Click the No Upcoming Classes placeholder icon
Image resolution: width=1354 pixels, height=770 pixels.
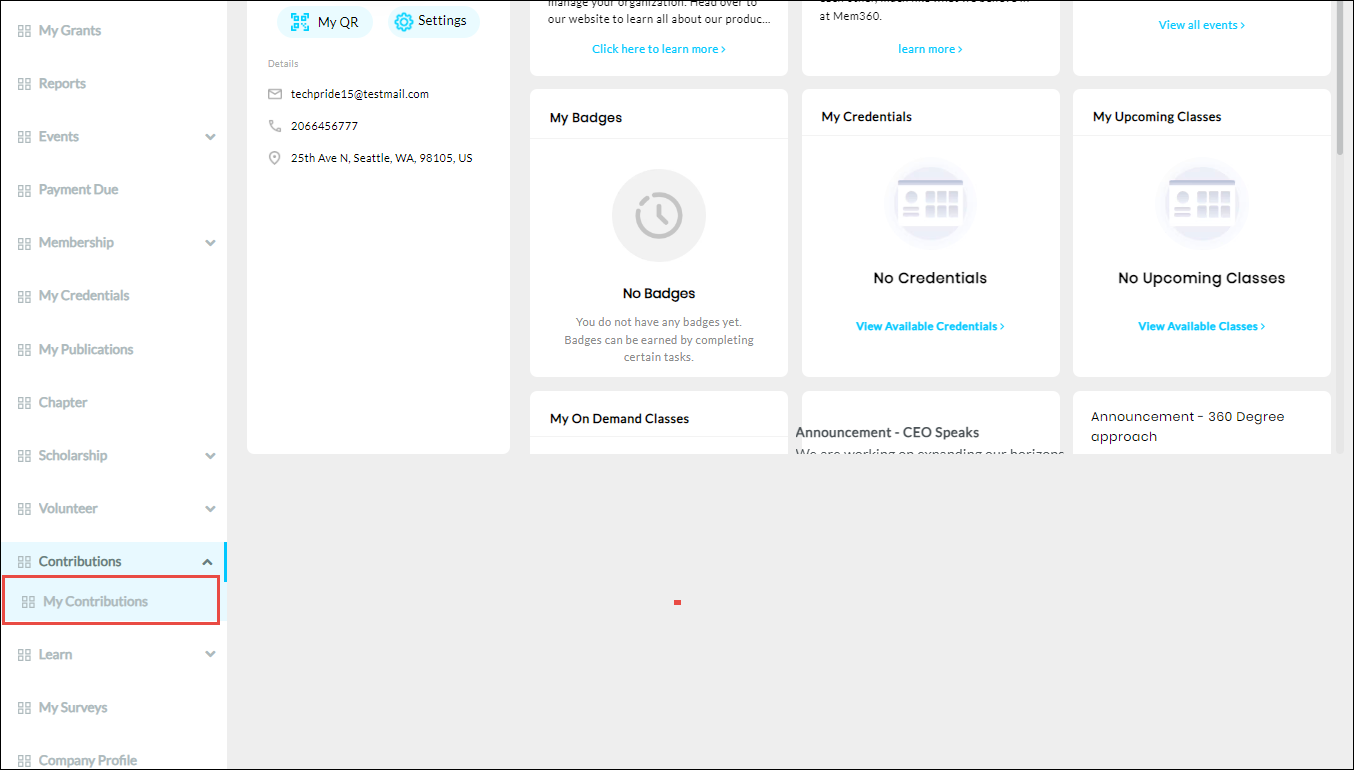[x=1201, y=204]
